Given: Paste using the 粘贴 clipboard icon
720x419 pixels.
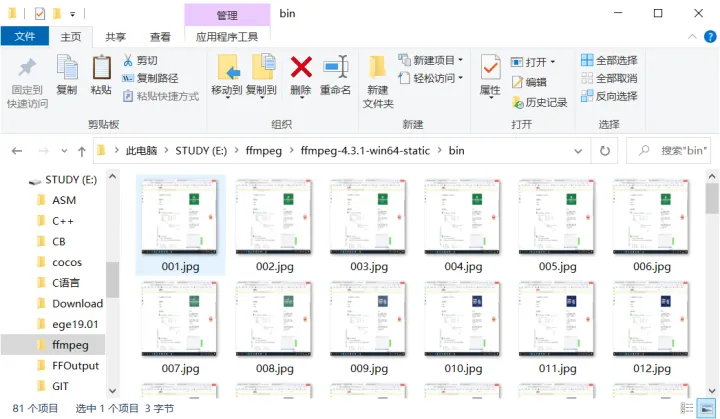Looking at the screenshot, I should [101, 74].
